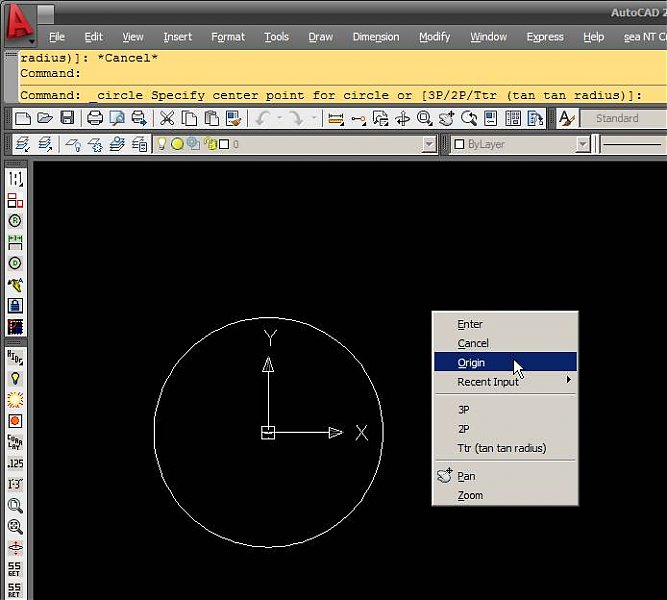The height and width of the screenshot is (600, 667).
Task: Choose the 3P circle option
Action: [x=505, y=410]
